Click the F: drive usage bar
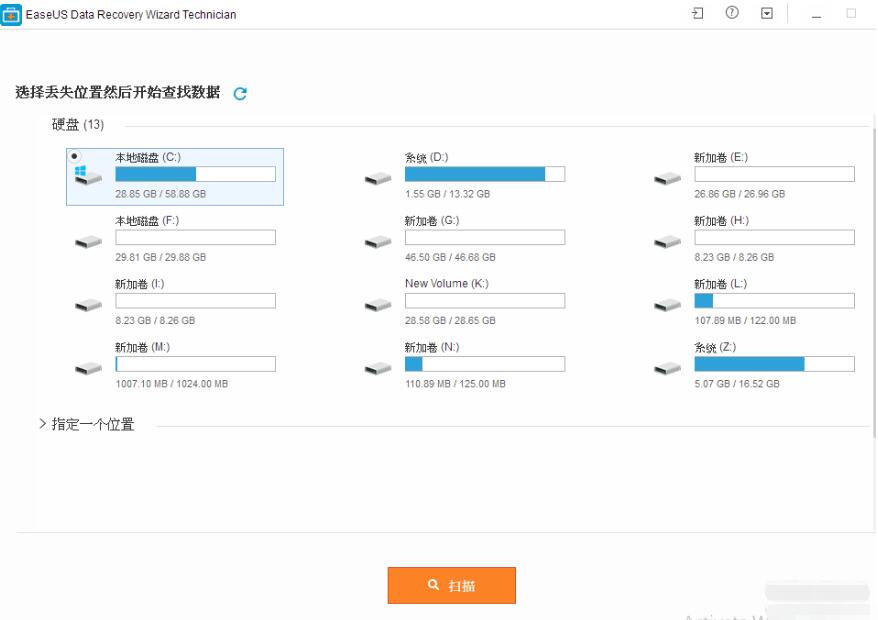 click(195, 237)
